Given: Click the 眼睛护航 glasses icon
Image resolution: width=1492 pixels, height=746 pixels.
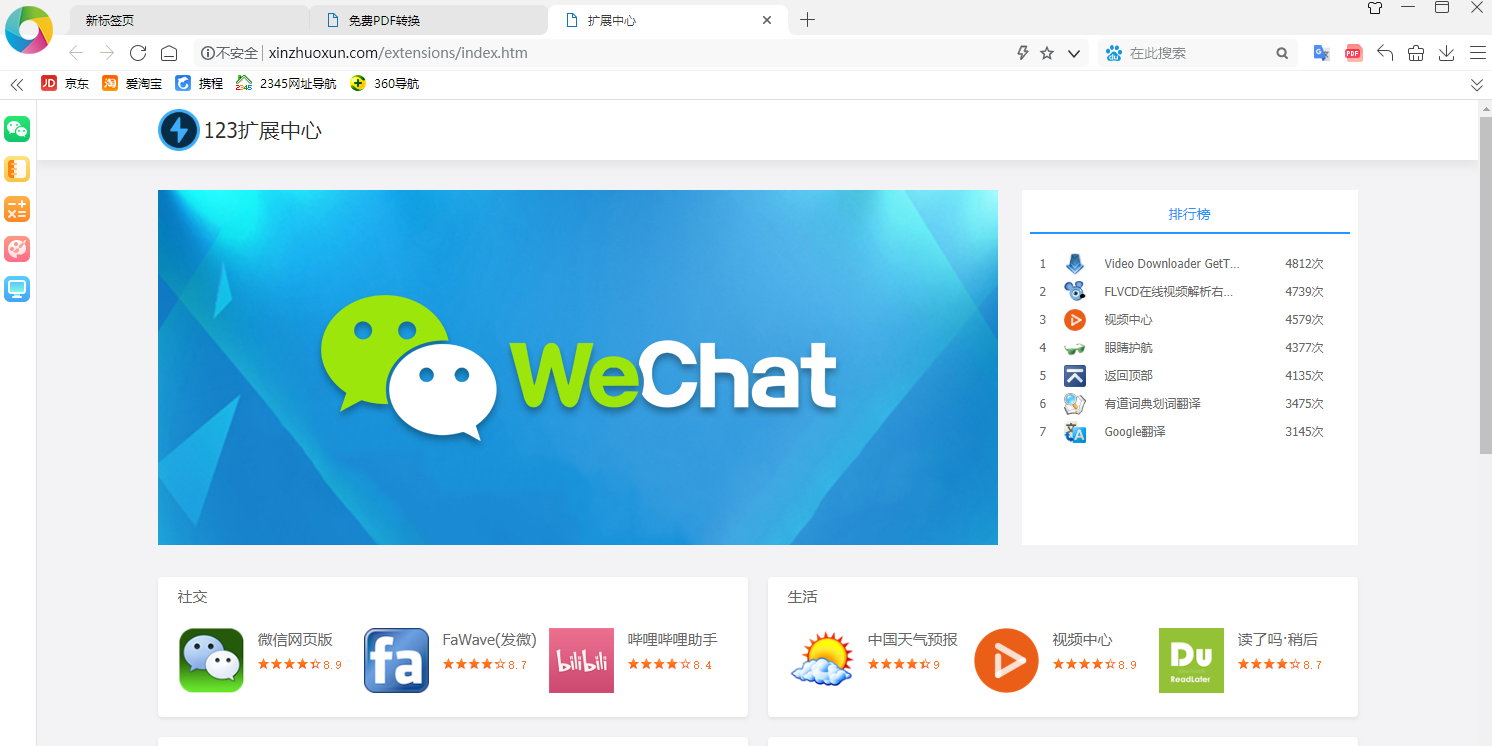Looking at the screenshot, I should 1075,348.
